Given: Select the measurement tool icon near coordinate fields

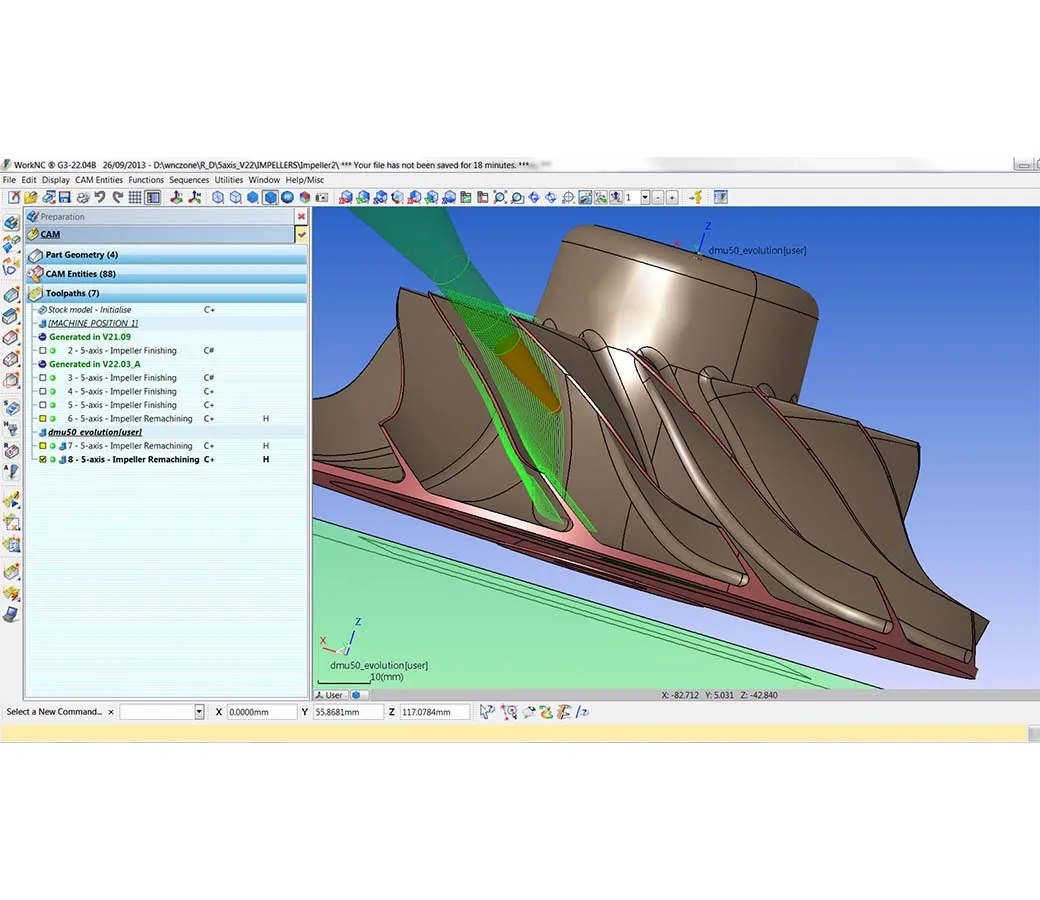Looking at the screenshot, I should 510,711.
